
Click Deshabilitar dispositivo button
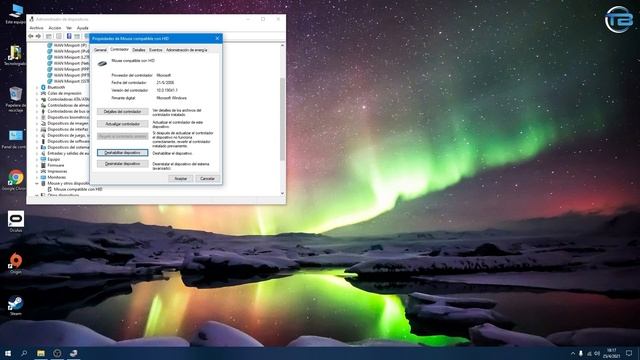click(x=122, y=153)
